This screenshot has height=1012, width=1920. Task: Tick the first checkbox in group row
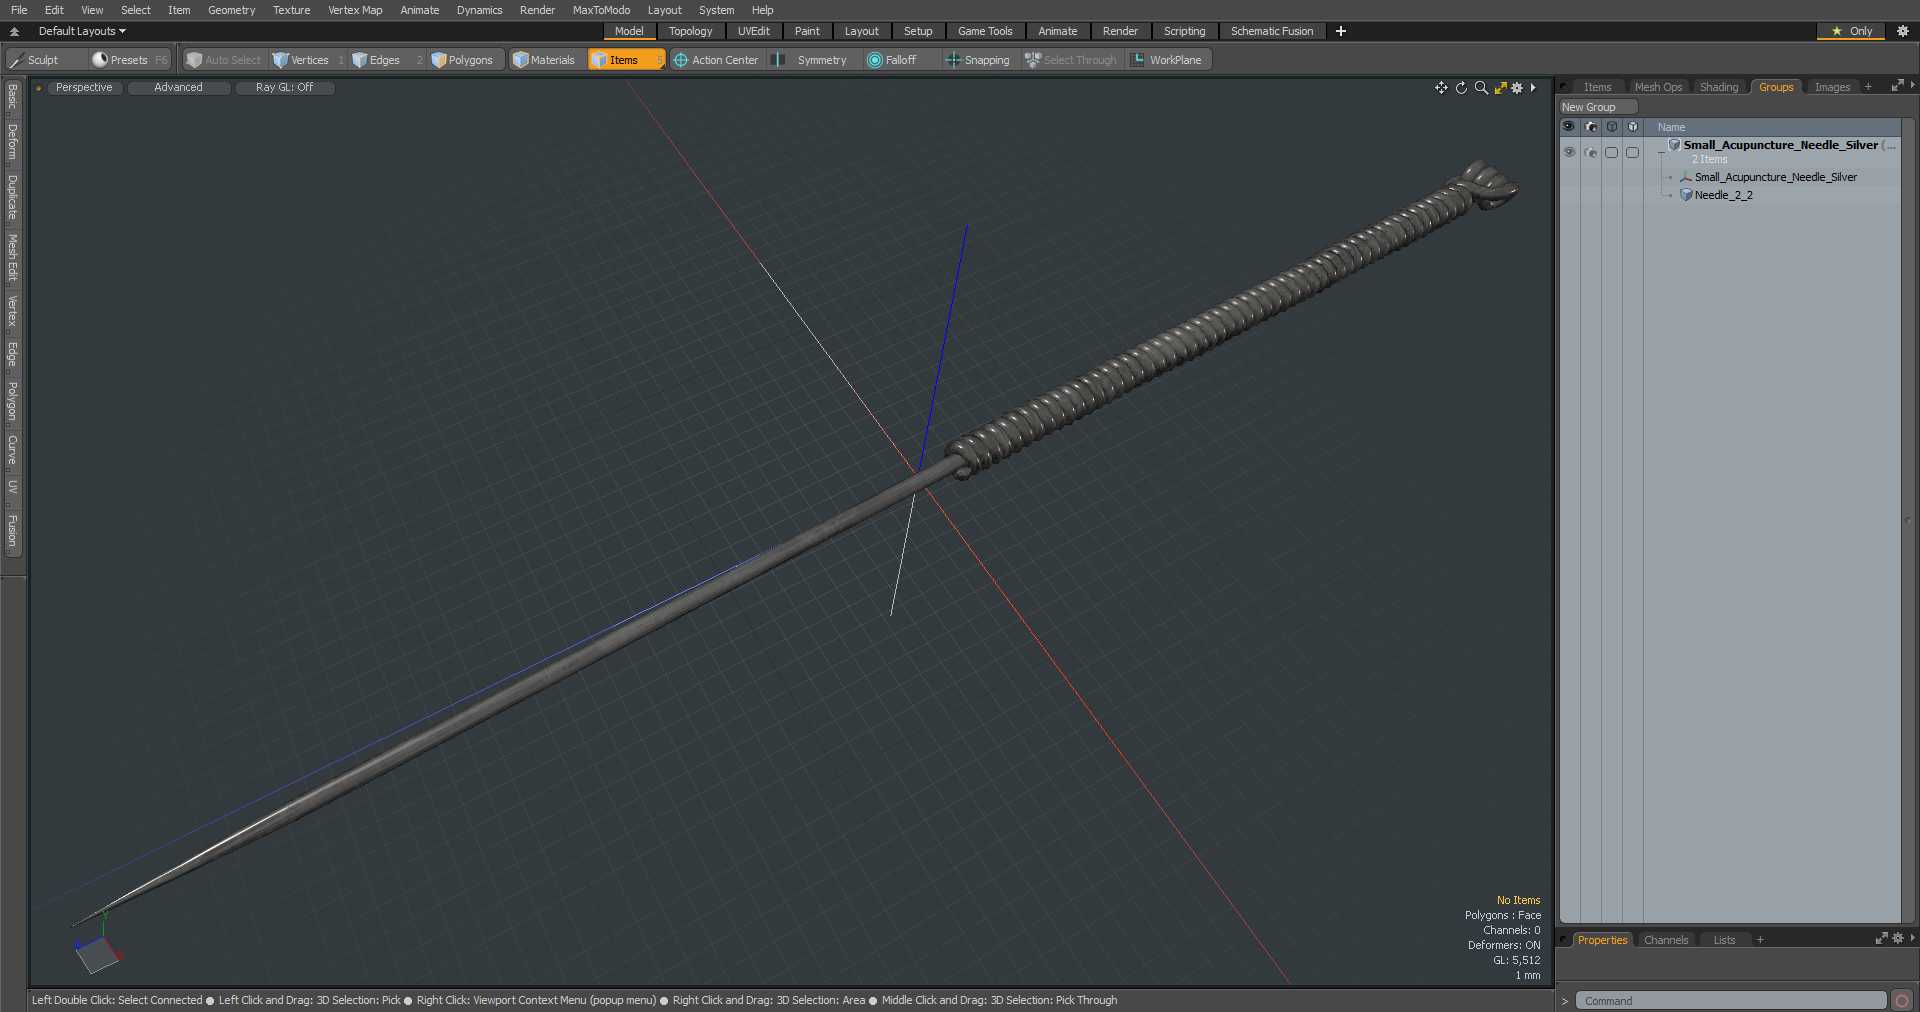tap(1611, 152)
